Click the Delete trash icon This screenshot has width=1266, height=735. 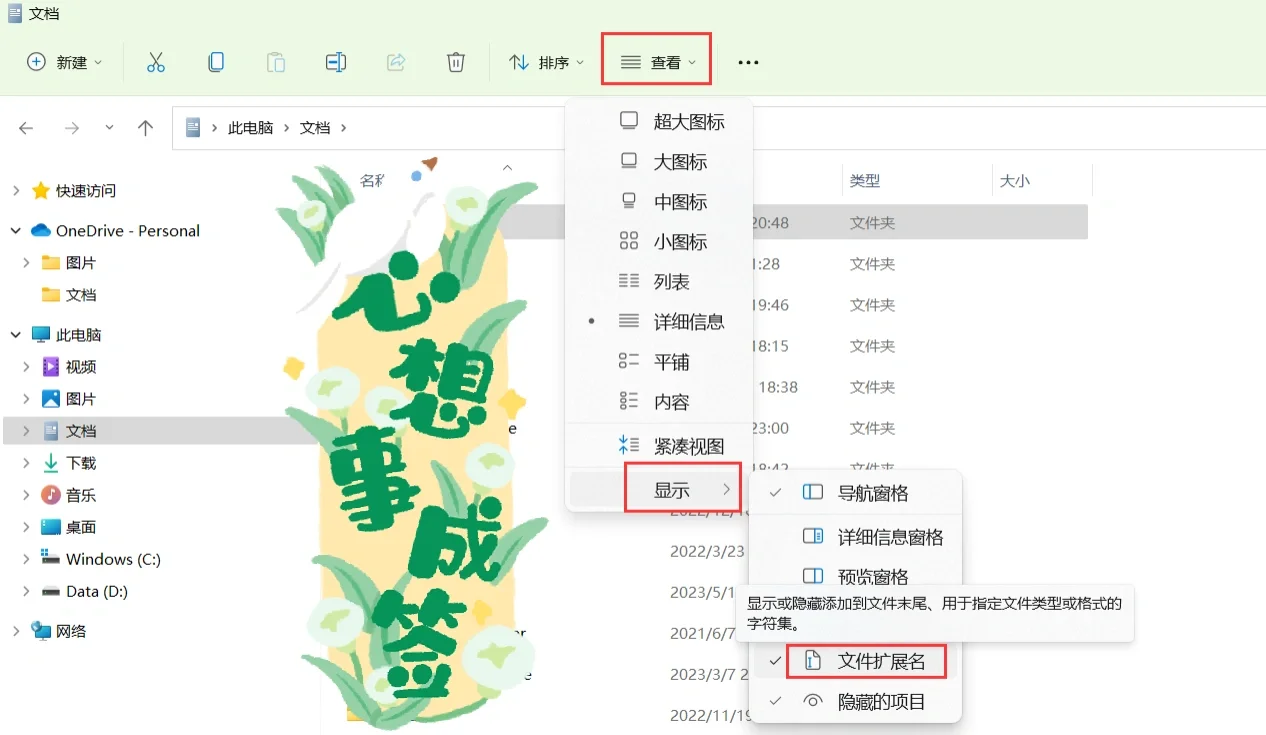pyautogui.click(x=455, y=61)
